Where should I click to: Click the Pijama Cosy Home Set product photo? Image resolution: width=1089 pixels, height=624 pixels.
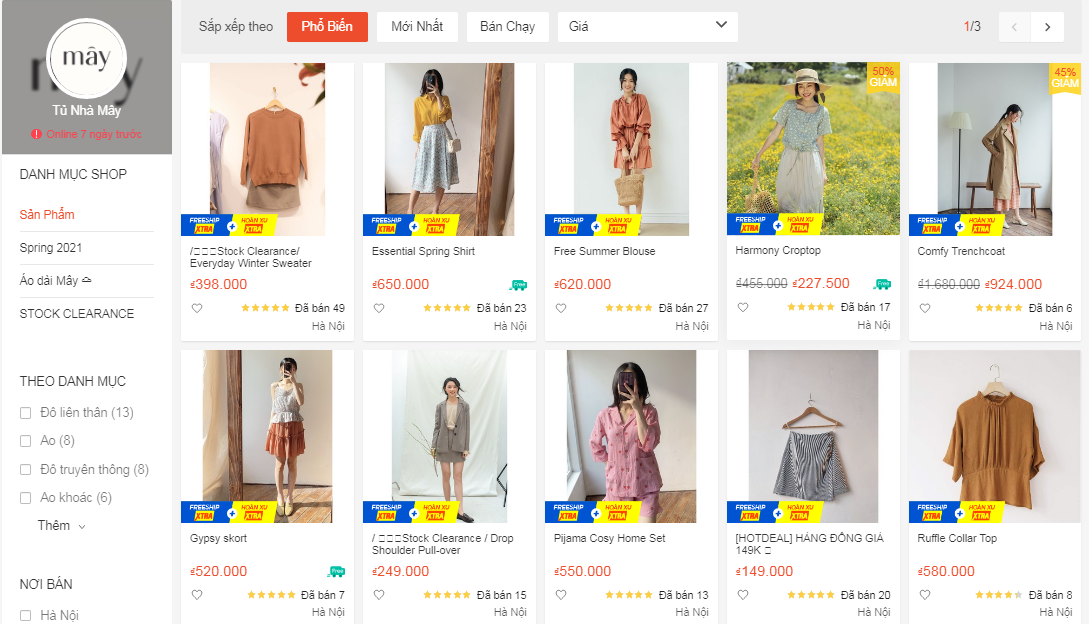tap(630, 437)
